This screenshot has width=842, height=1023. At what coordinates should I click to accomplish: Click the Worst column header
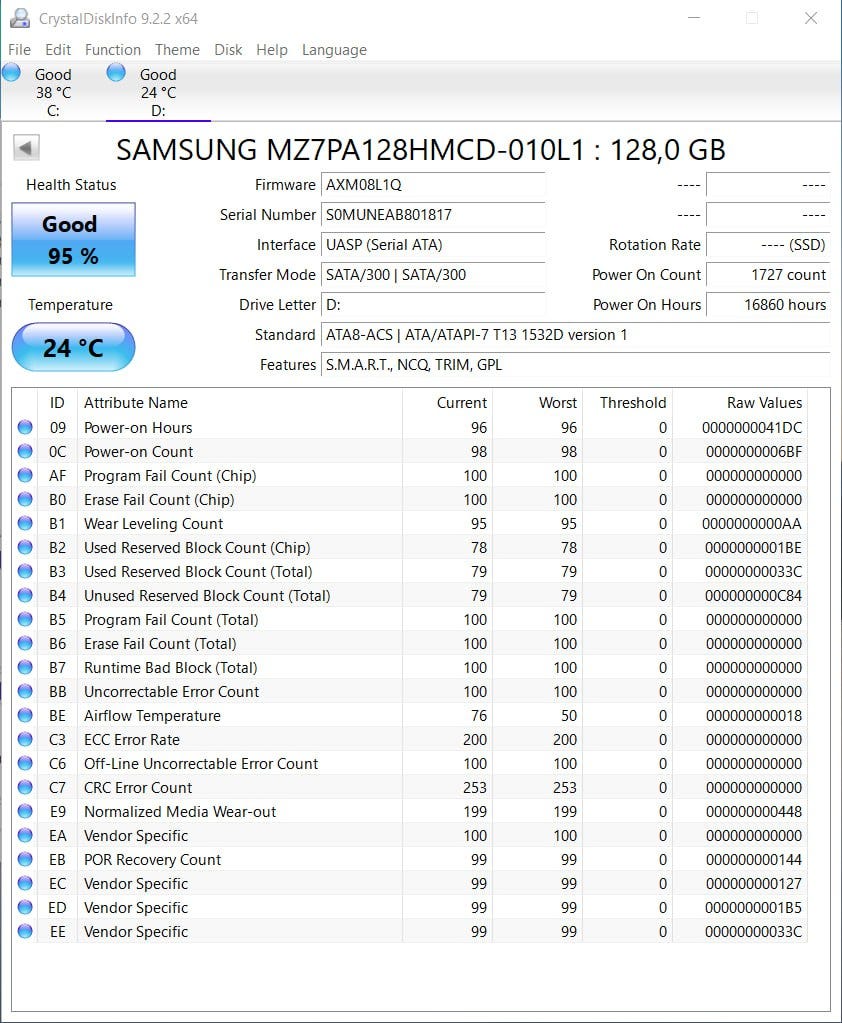537,403
